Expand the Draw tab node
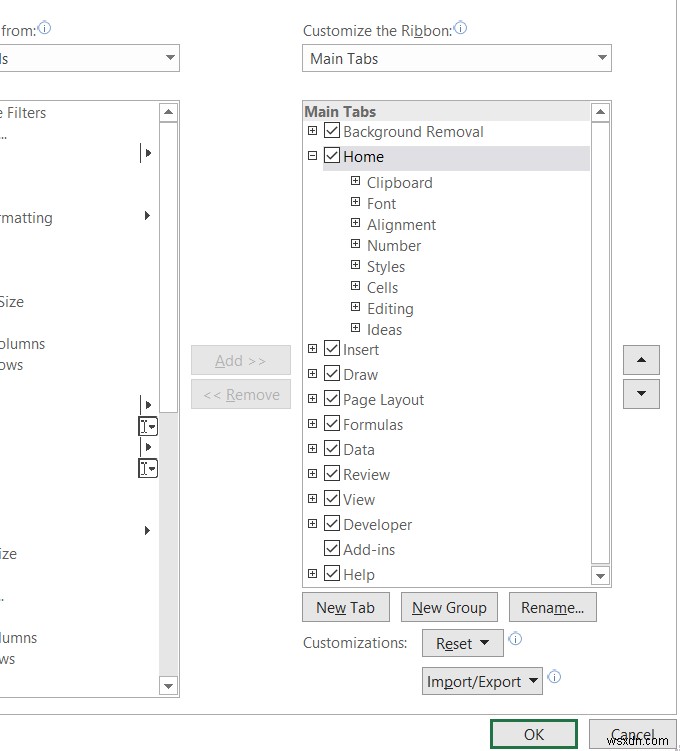Viewport: 680px width, 751px height. click(x=312, y=374)
